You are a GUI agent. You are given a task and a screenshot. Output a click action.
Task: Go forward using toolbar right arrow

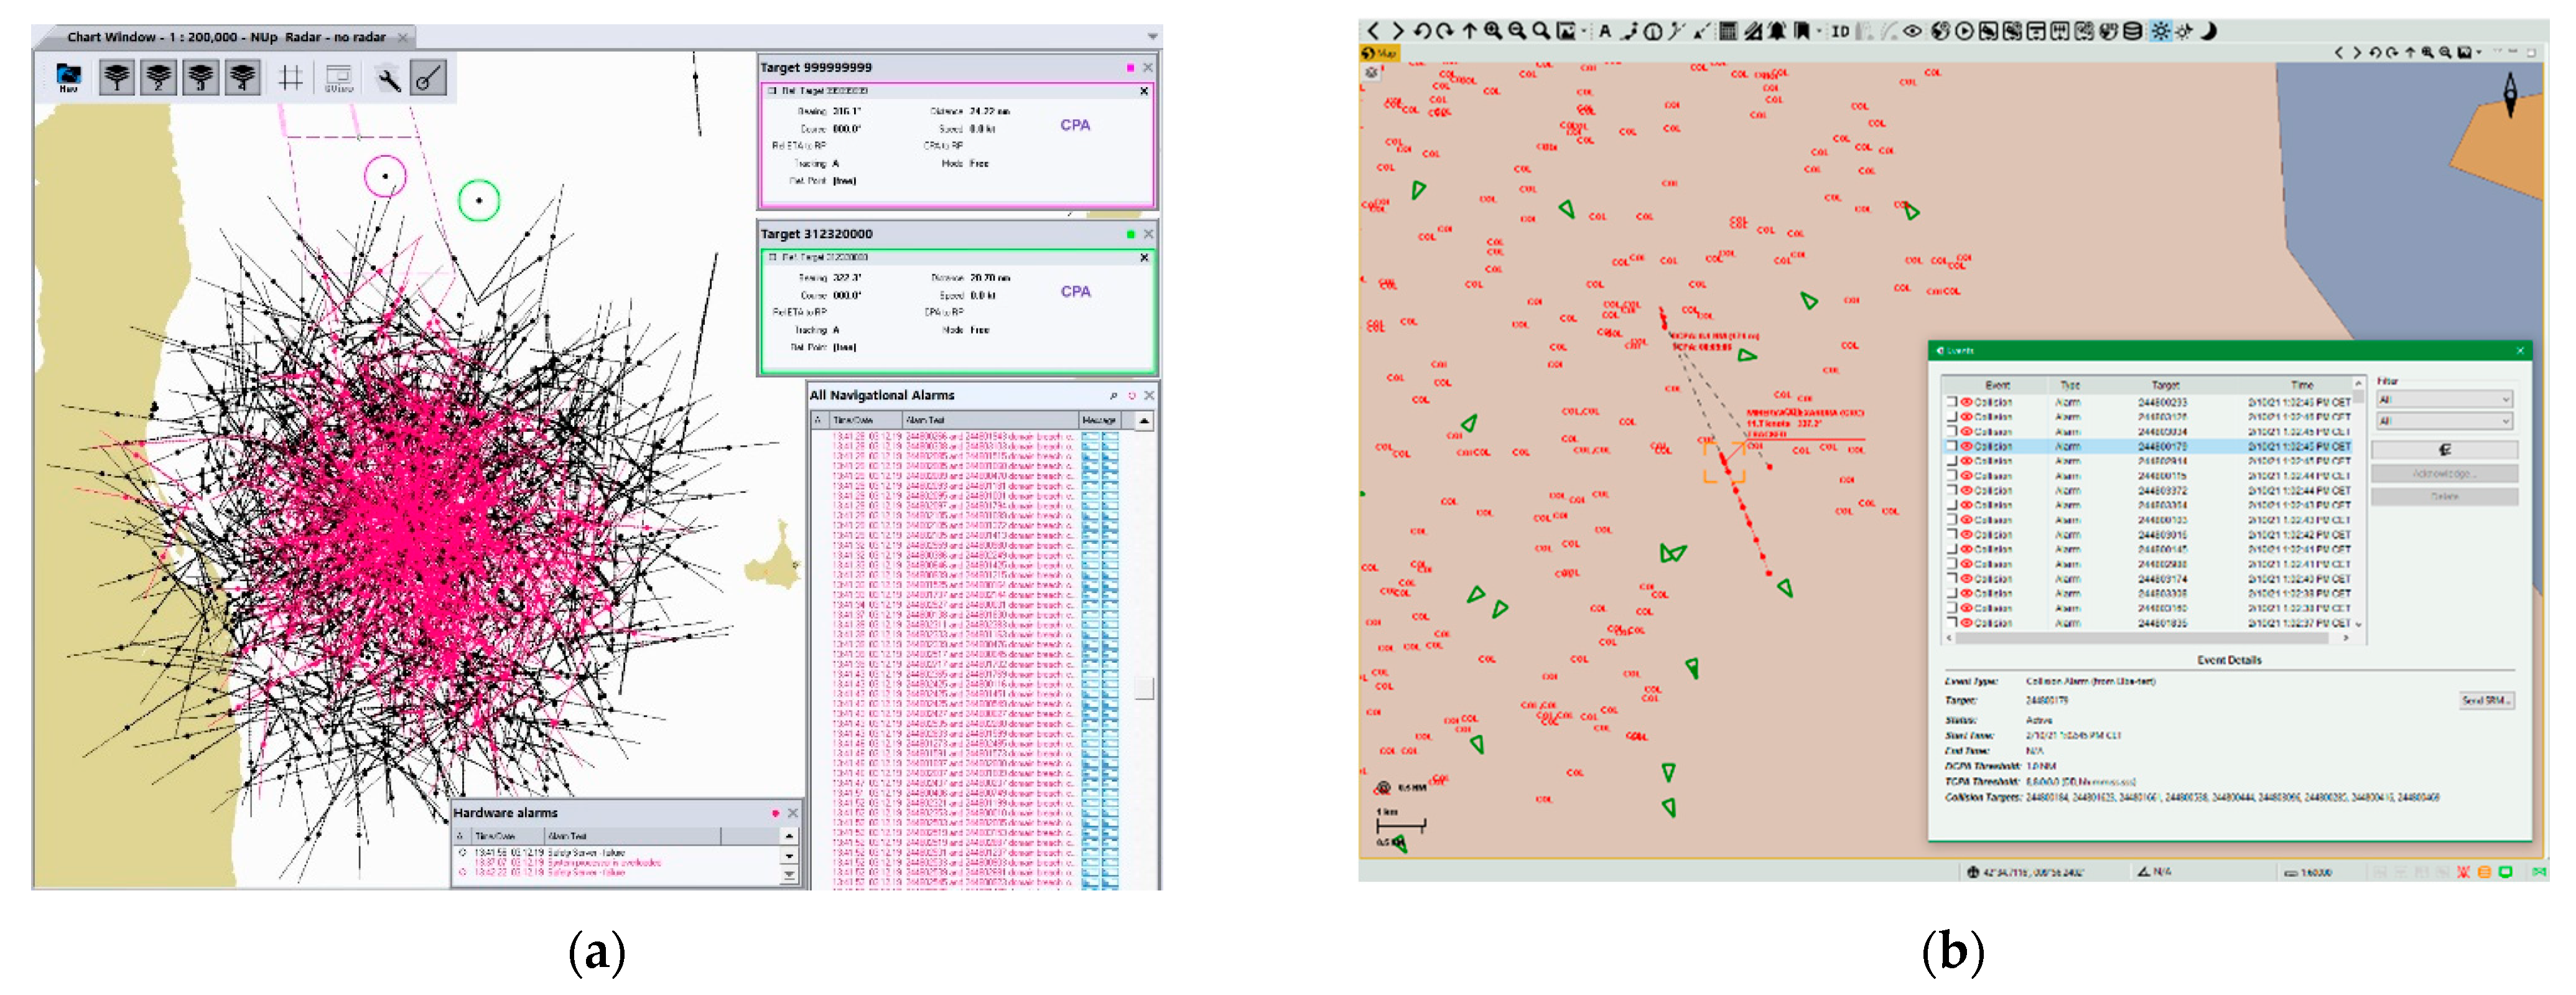coord(1398,31)
